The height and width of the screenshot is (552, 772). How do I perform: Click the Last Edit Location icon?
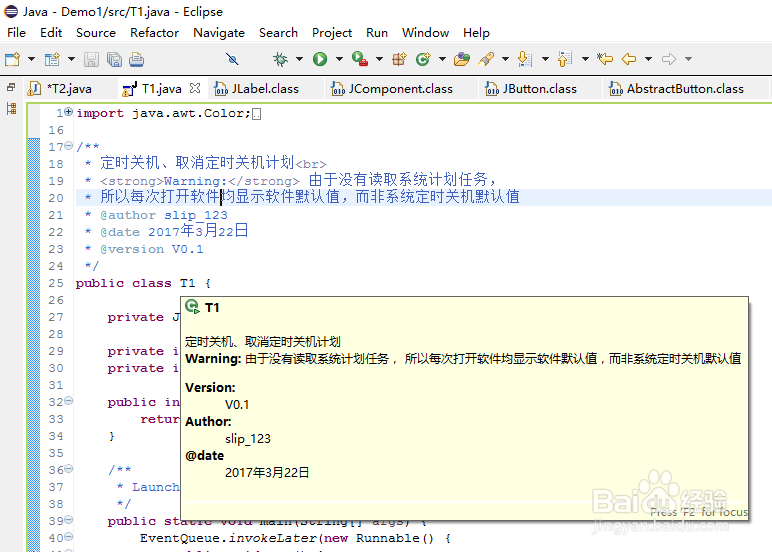(605, 60)
